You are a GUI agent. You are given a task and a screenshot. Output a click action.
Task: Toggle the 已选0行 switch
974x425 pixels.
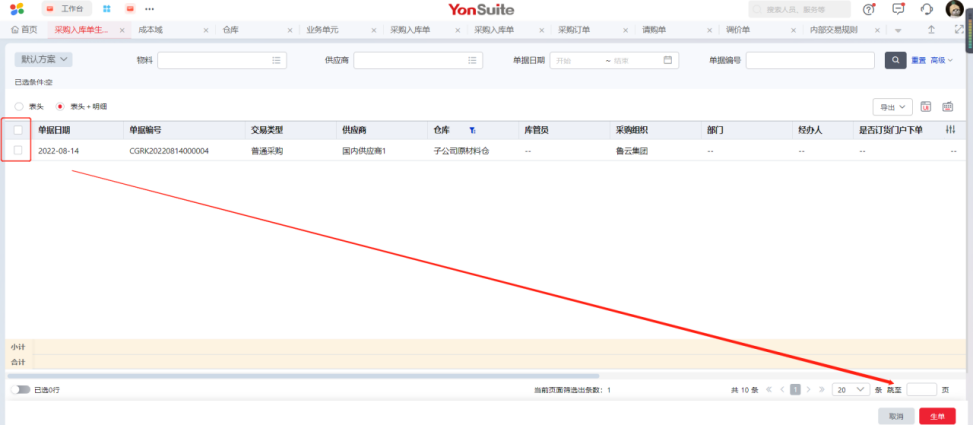[19, 389]
